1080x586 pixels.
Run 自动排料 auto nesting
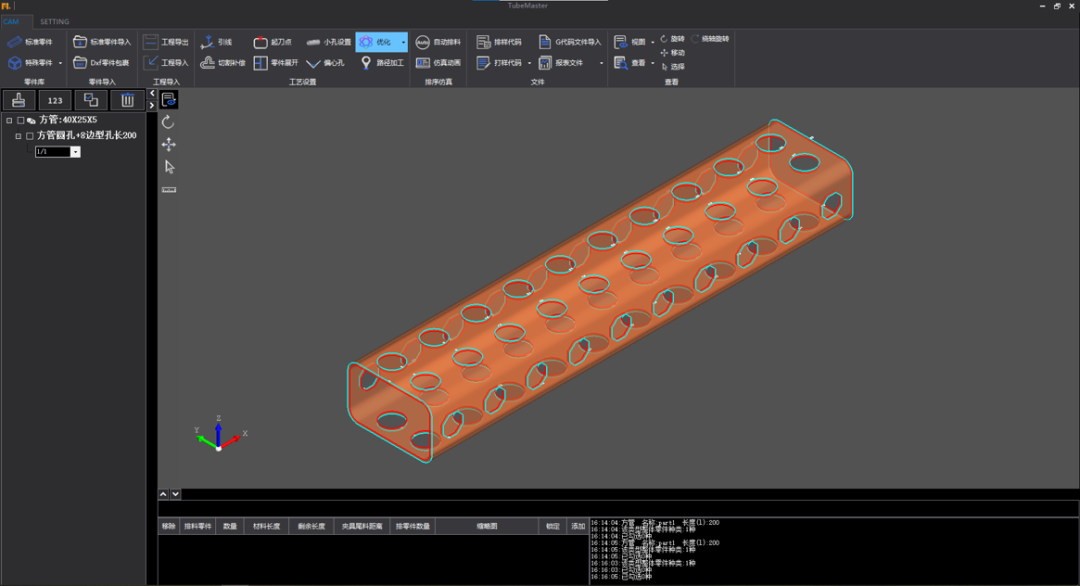[x=438, y=42]
